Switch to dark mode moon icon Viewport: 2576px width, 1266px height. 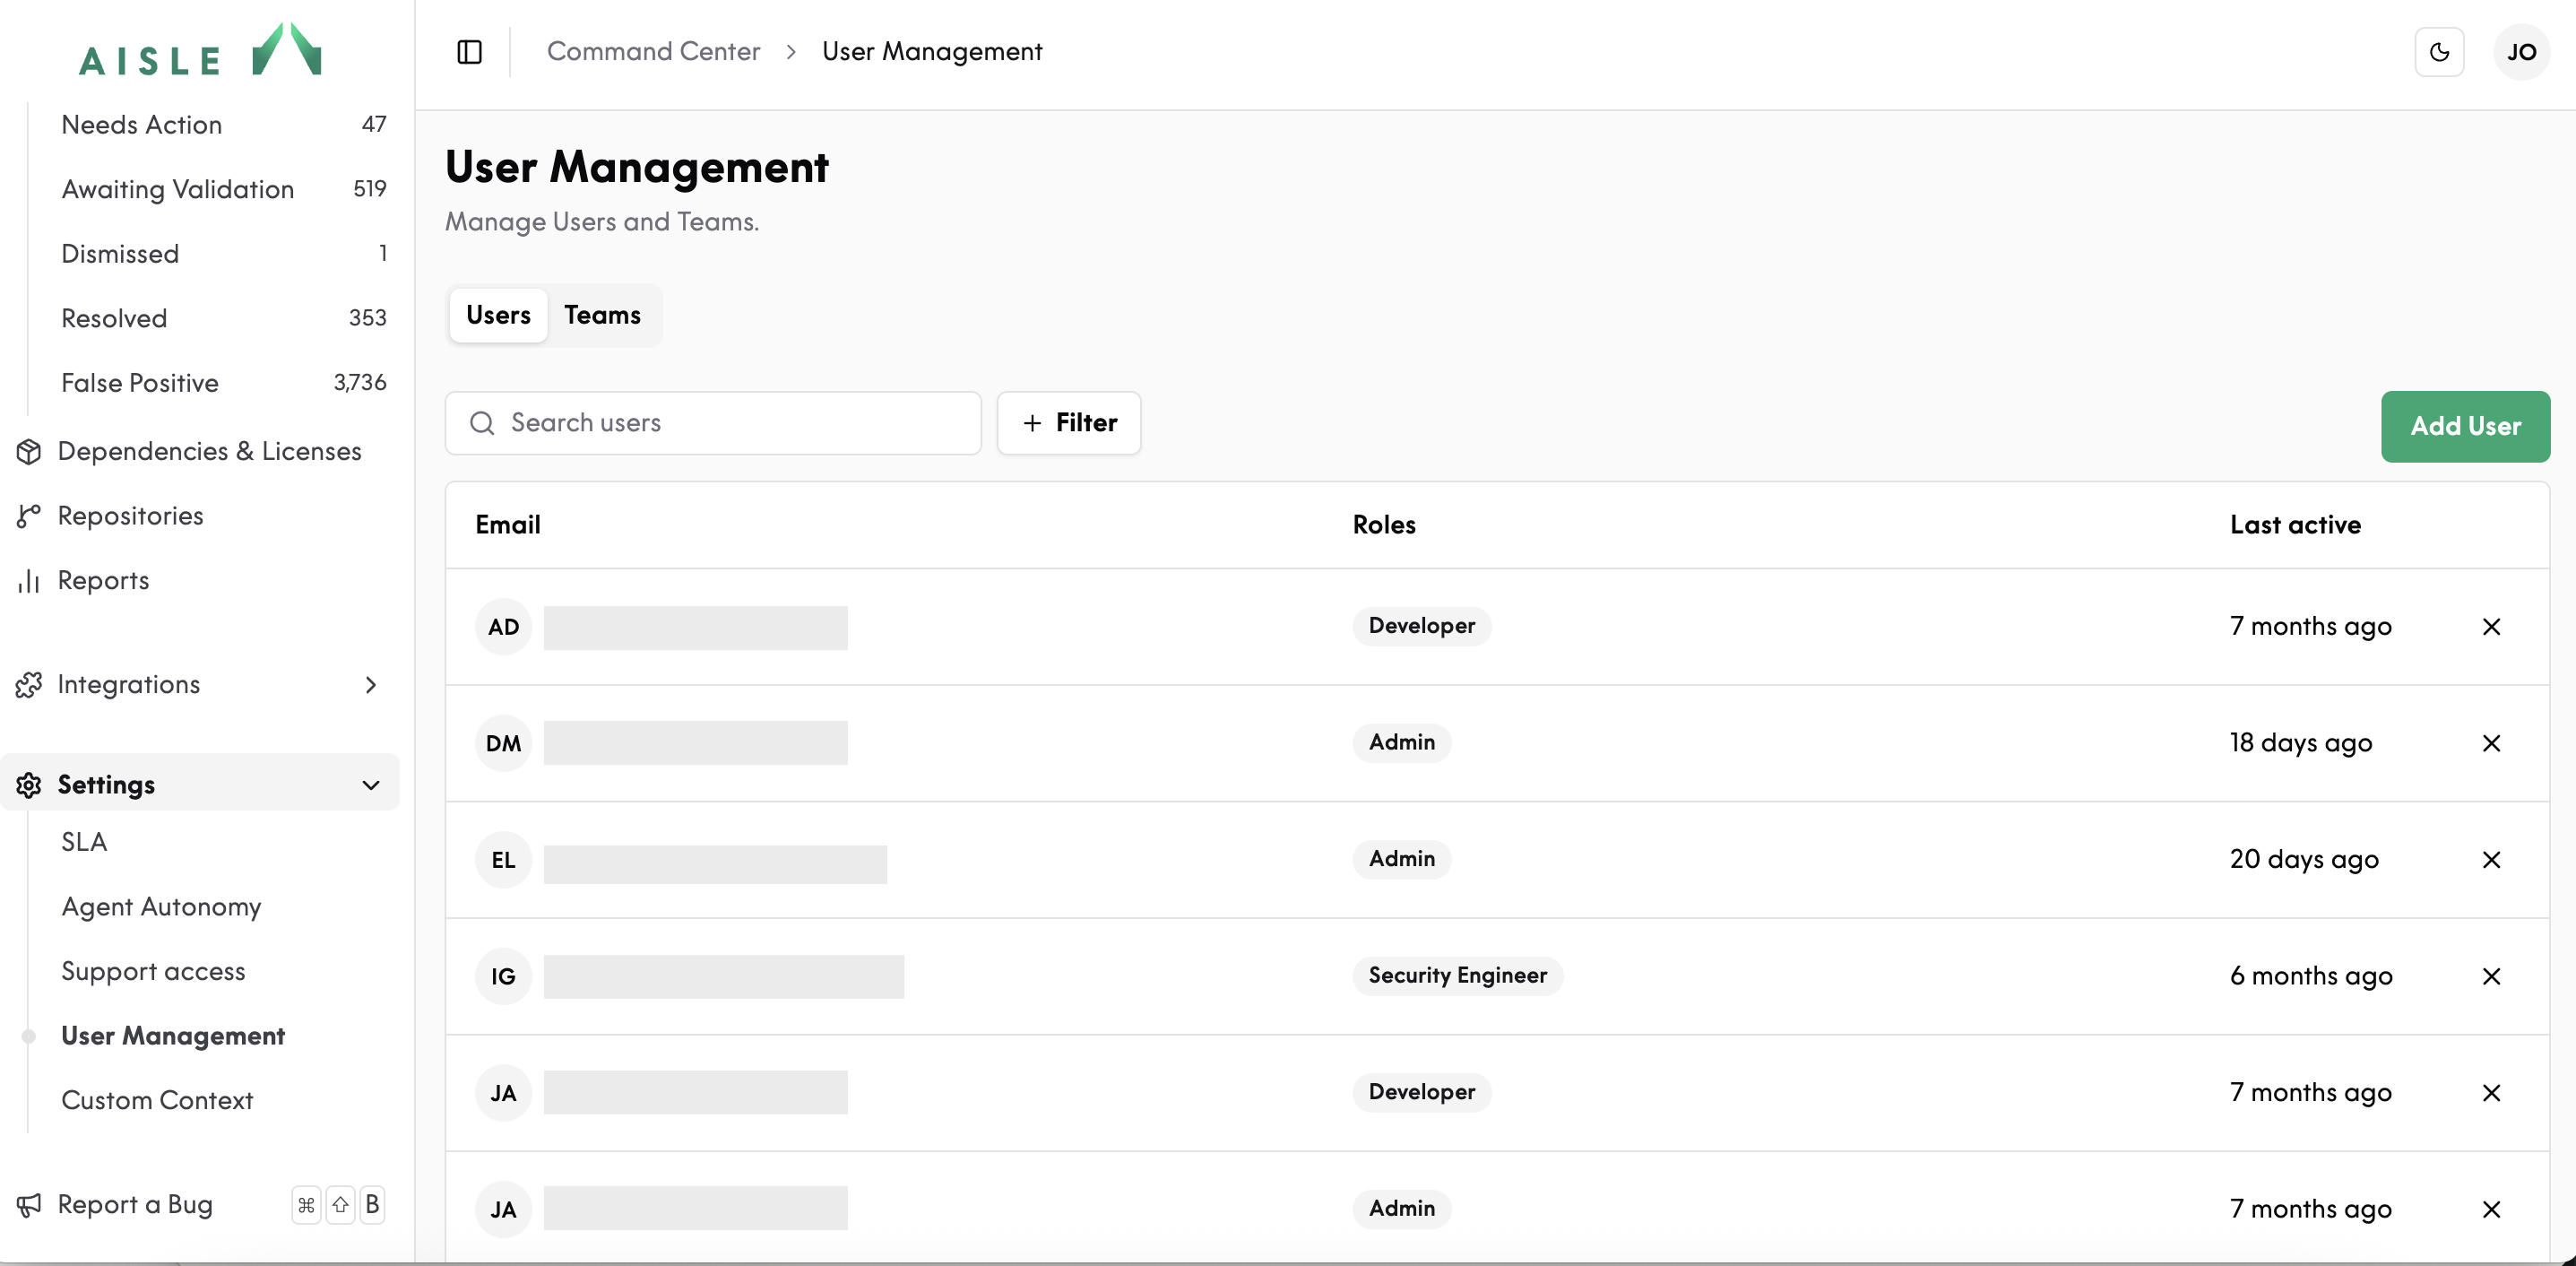click(x=2439, y=52)
